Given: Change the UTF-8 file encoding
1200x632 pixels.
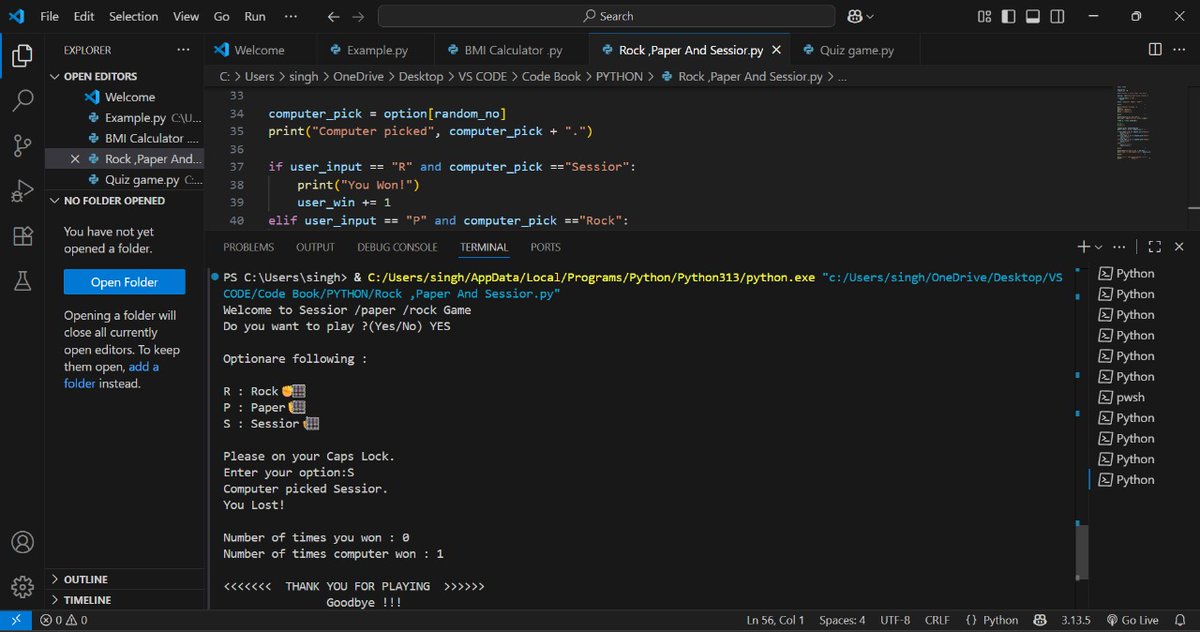Looking at the screenshot, I should (x=895, y=620).
